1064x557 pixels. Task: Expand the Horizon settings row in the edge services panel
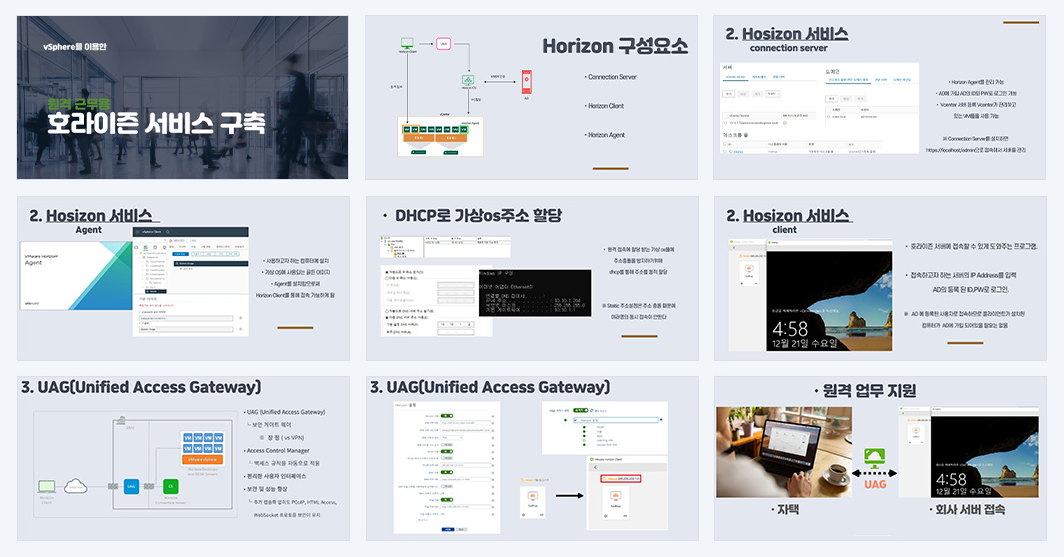pos(616,420)
